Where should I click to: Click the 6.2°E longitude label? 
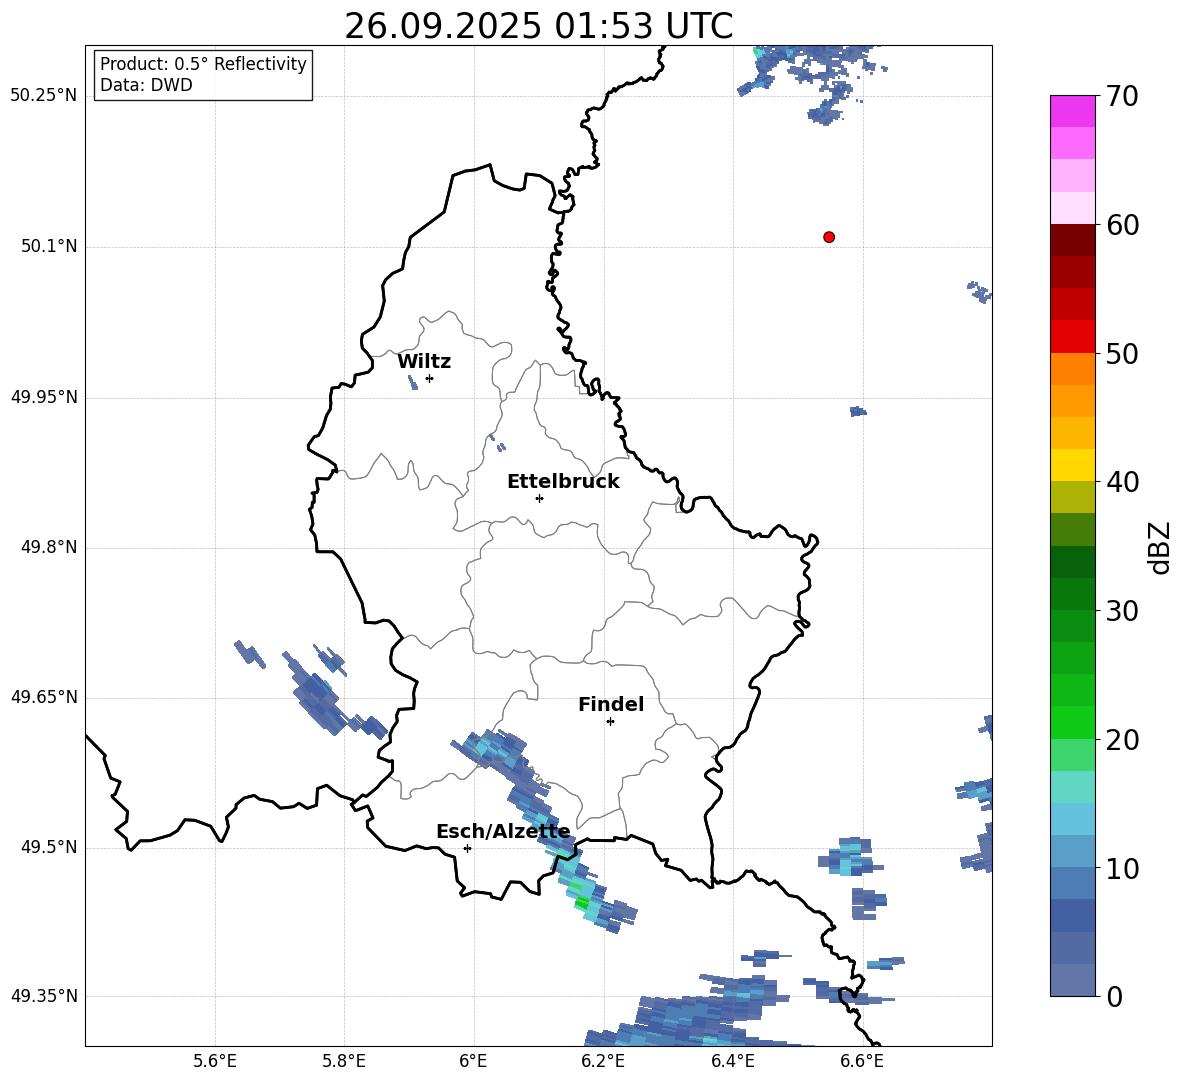tap(603, 1061)
